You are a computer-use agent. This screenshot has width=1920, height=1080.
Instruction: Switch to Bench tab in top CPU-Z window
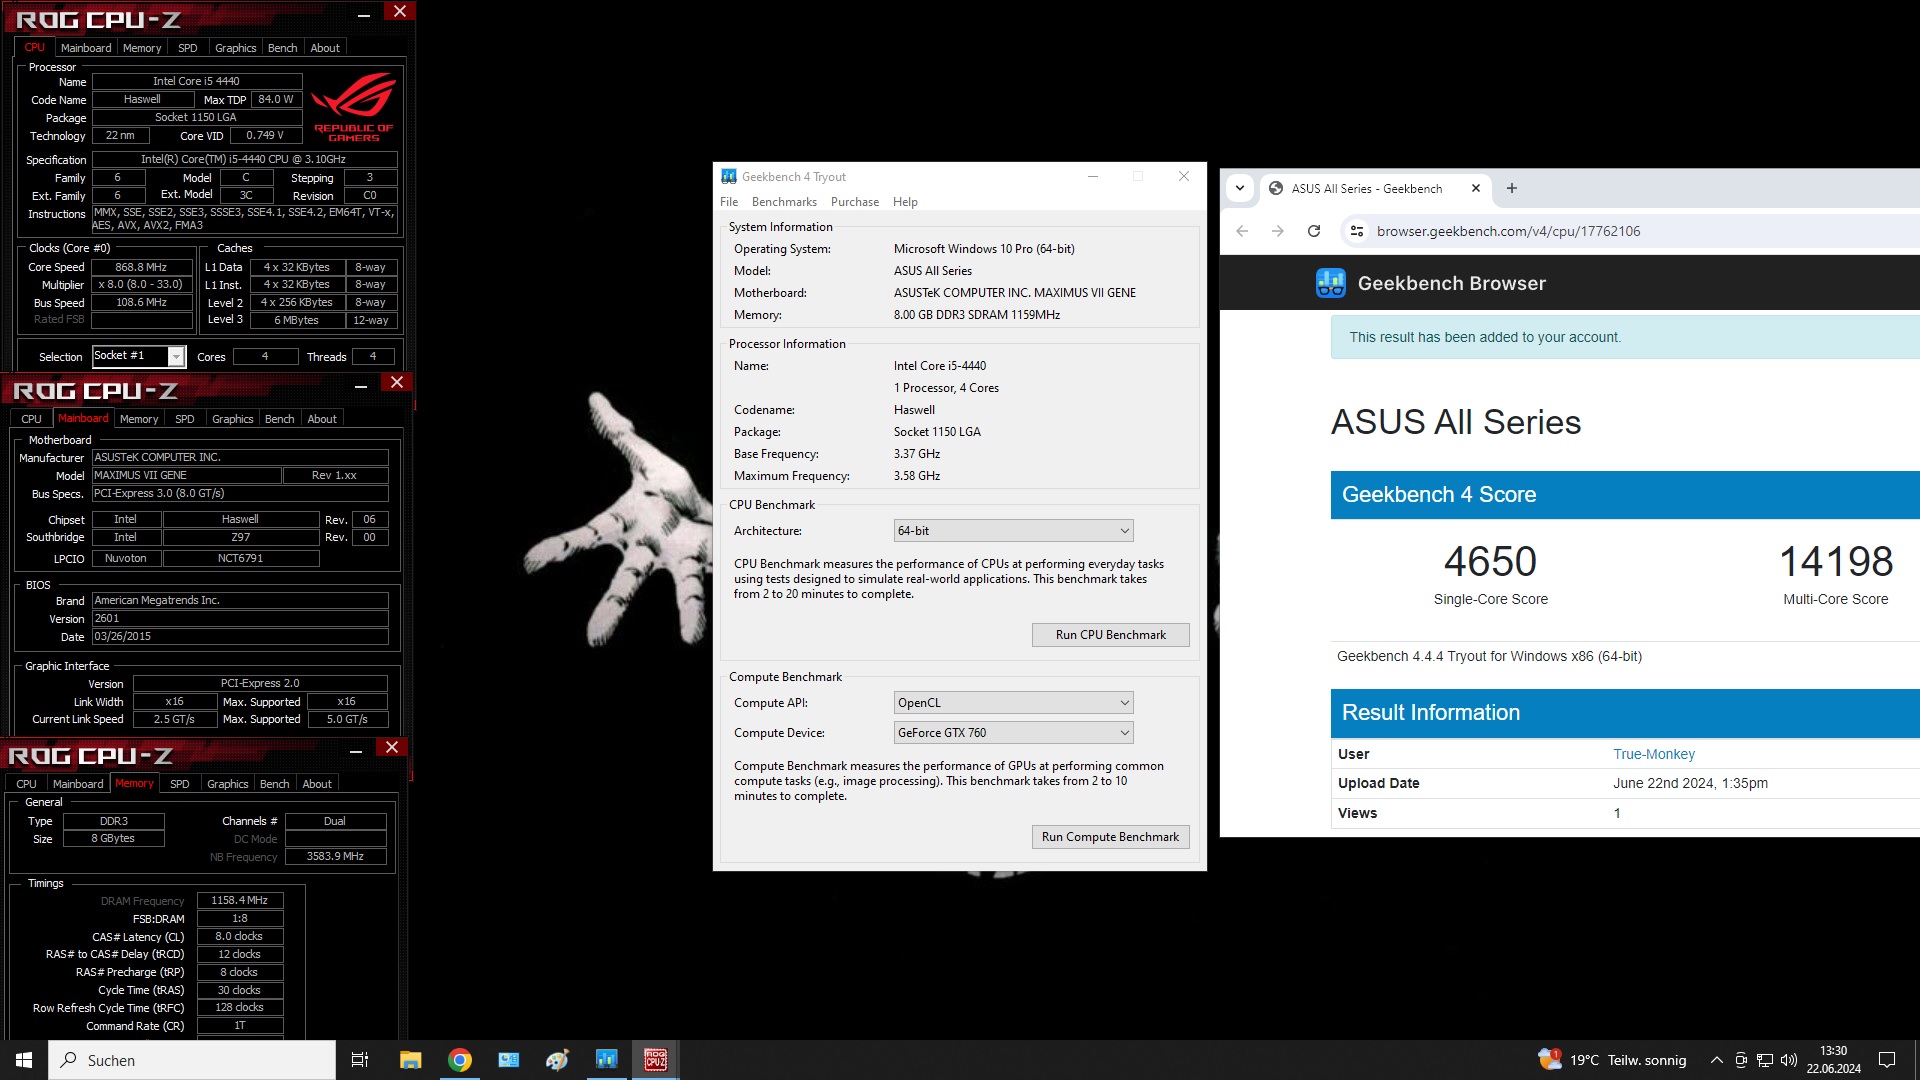[x=283, y=48]
